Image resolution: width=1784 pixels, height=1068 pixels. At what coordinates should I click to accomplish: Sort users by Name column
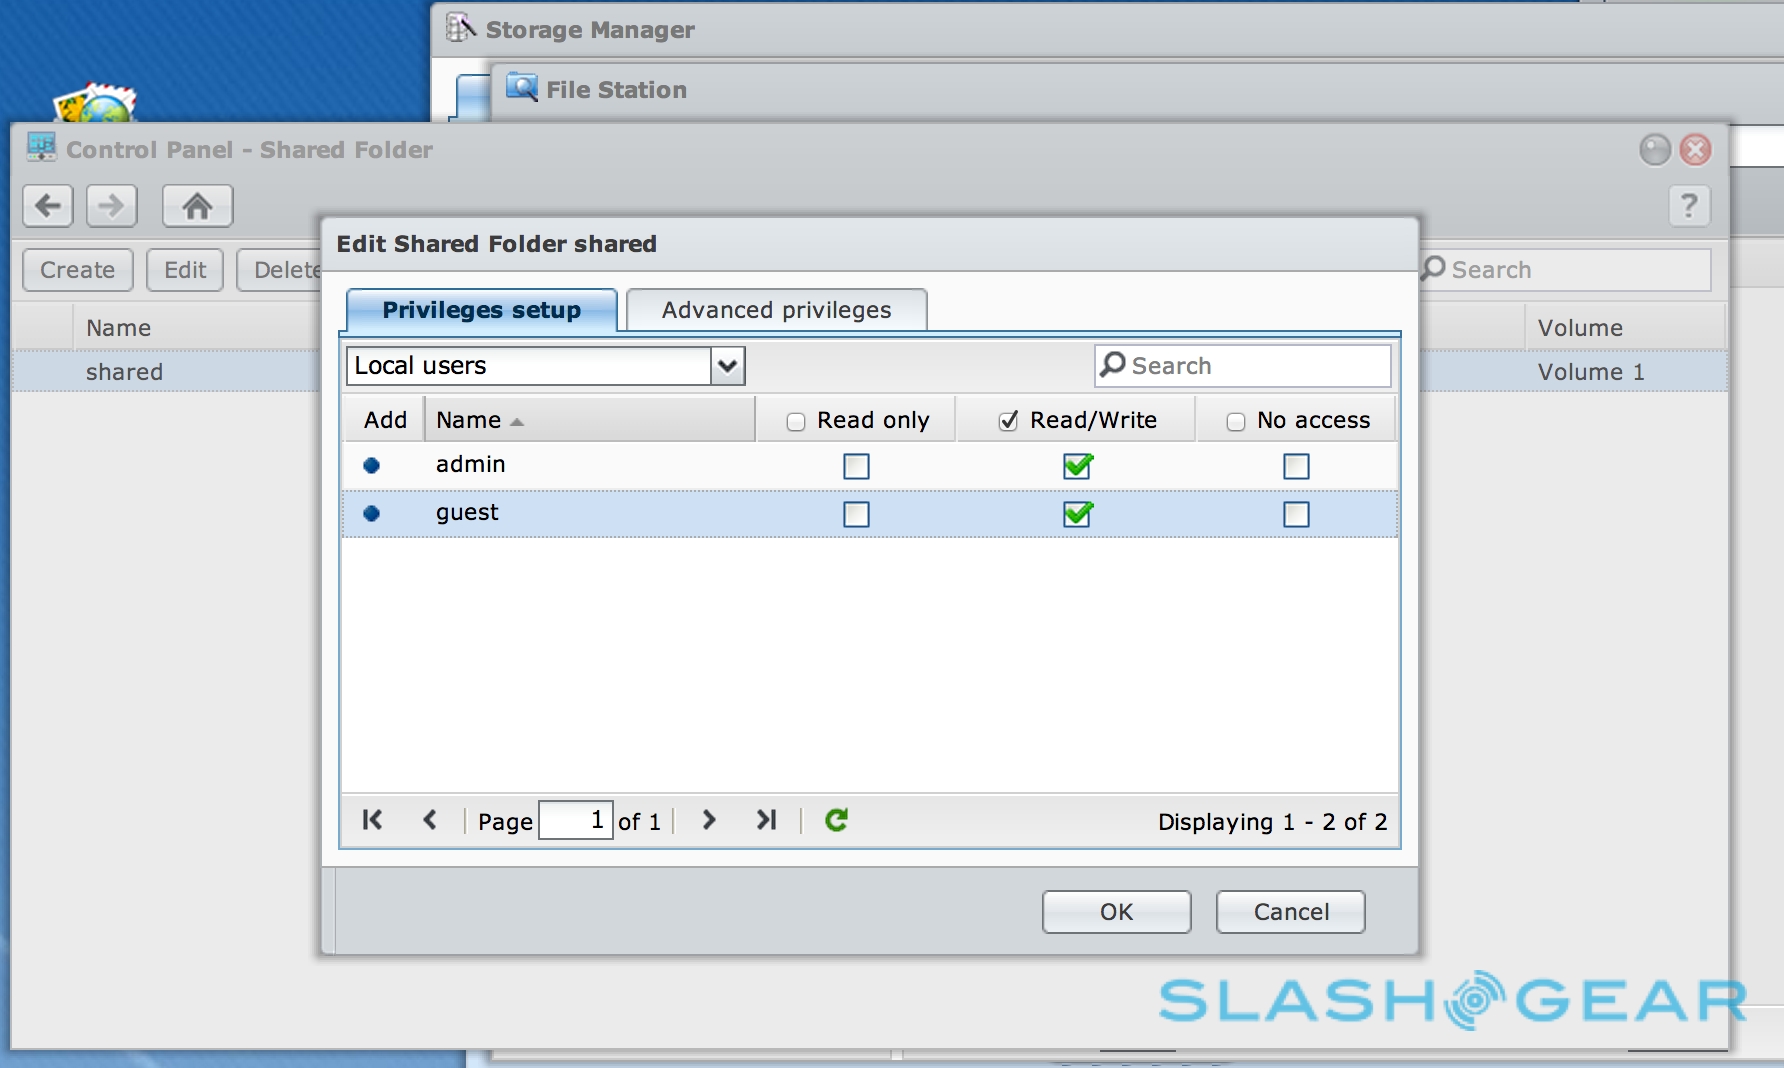point(589,420)
